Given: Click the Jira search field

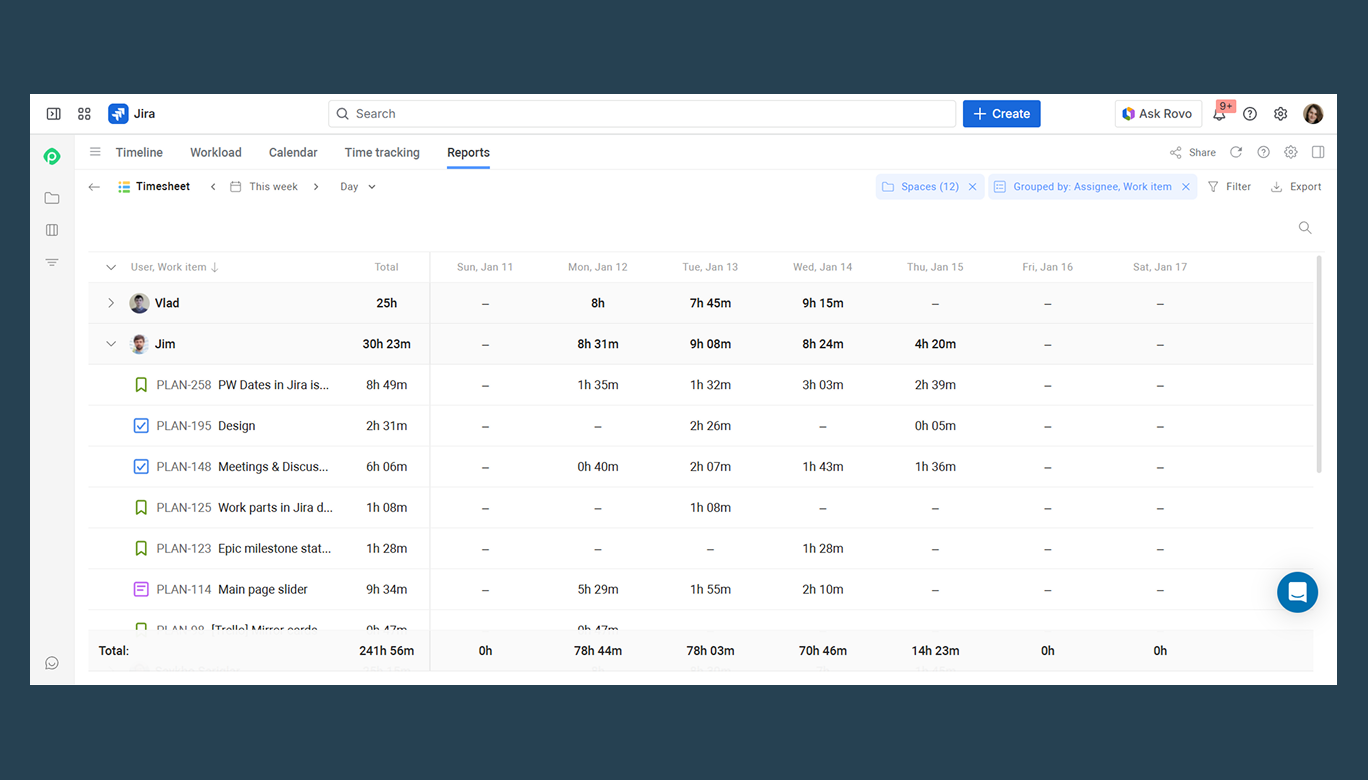Looking at the screenshot, I should [642, 114].
